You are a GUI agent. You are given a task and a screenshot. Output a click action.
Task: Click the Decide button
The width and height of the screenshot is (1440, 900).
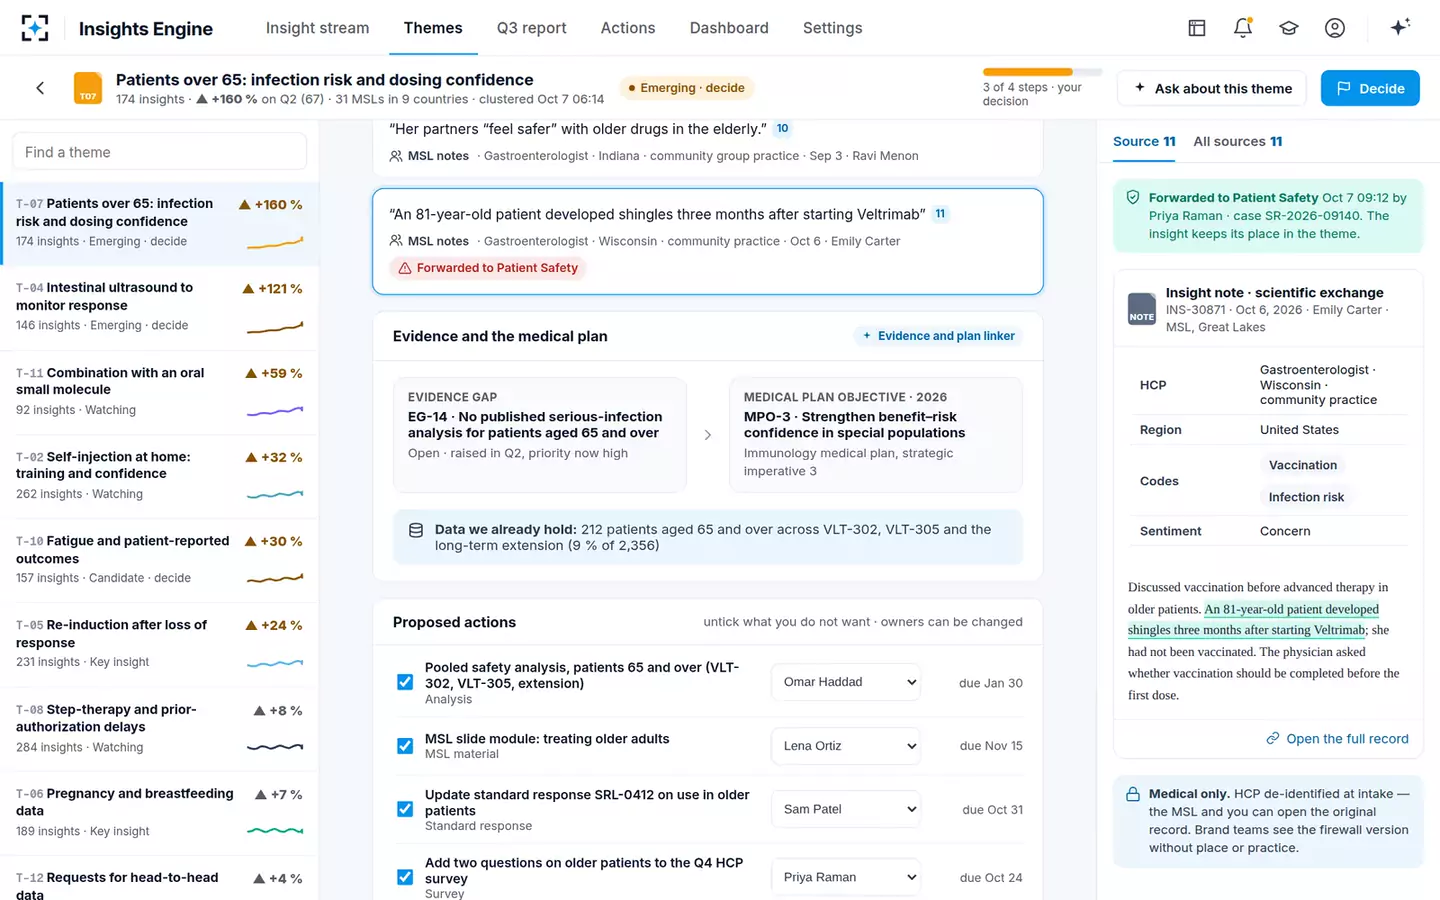[x=1370, y=88]
